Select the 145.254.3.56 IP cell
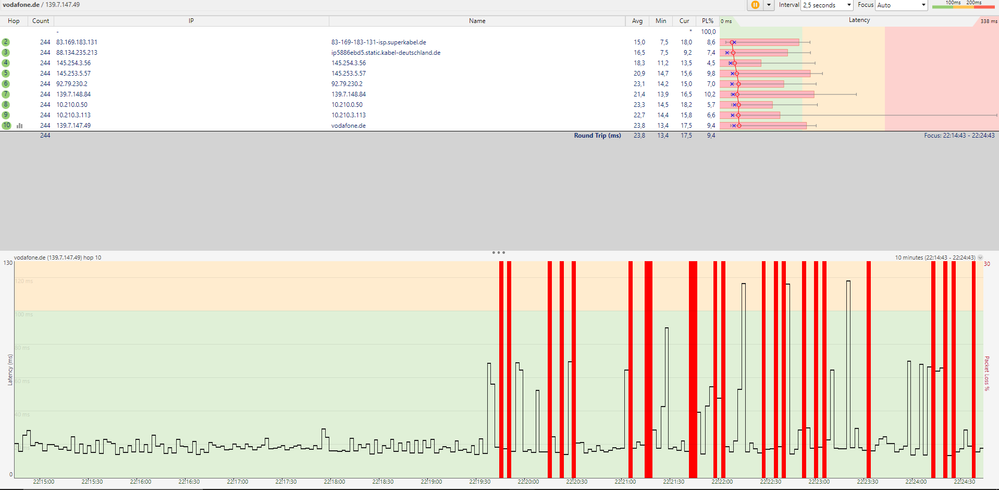 [x=73, y=63]
